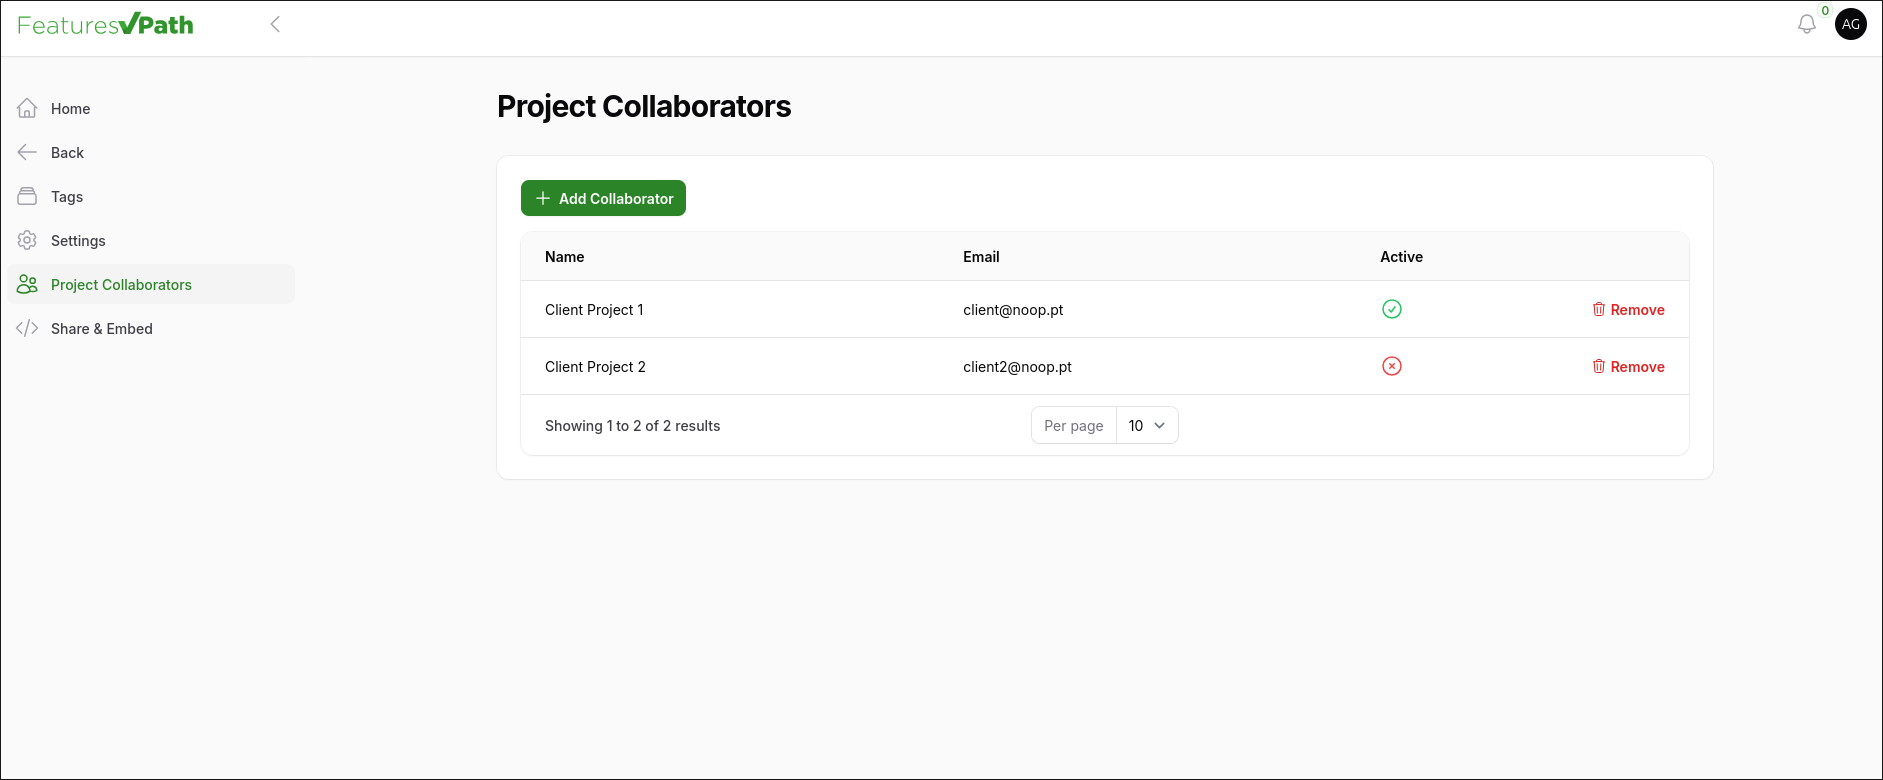This screenshot has height=780, width=1883.
Task: Click the Back arrow icon
Action: 27,152
